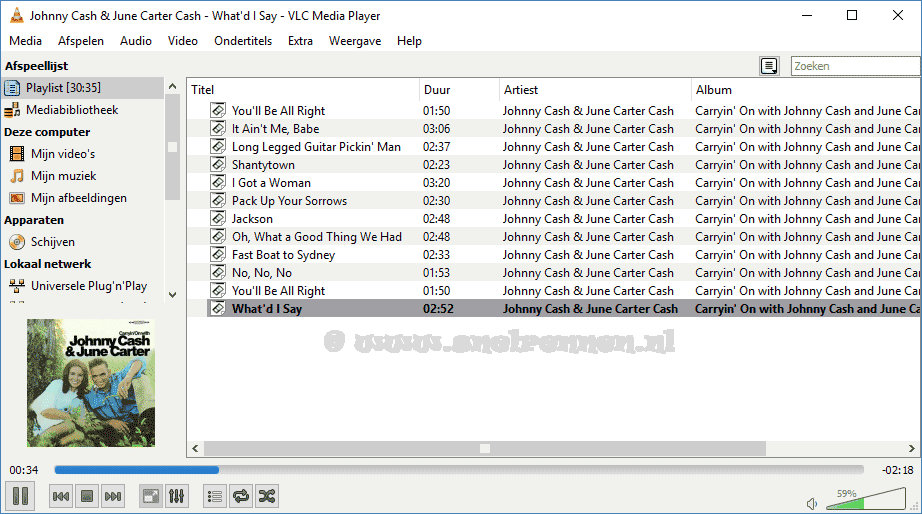Select track Fast Boat to Sydney
The width and height of the screenshot is (922, 514).
pyautogui.click(x=554, y=255)
